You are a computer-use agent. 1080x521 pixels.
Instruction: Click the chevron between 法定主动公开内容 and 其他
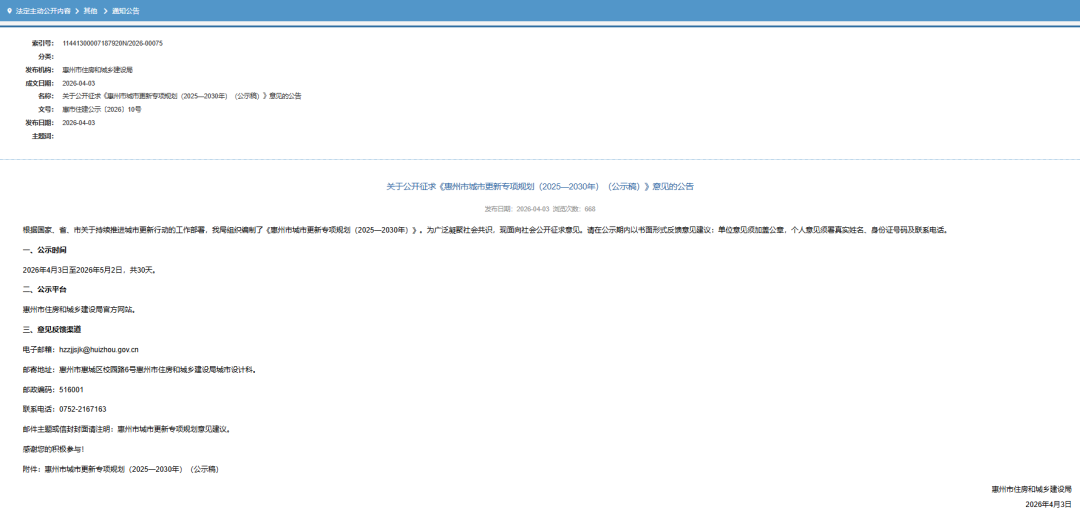point(76,11)
